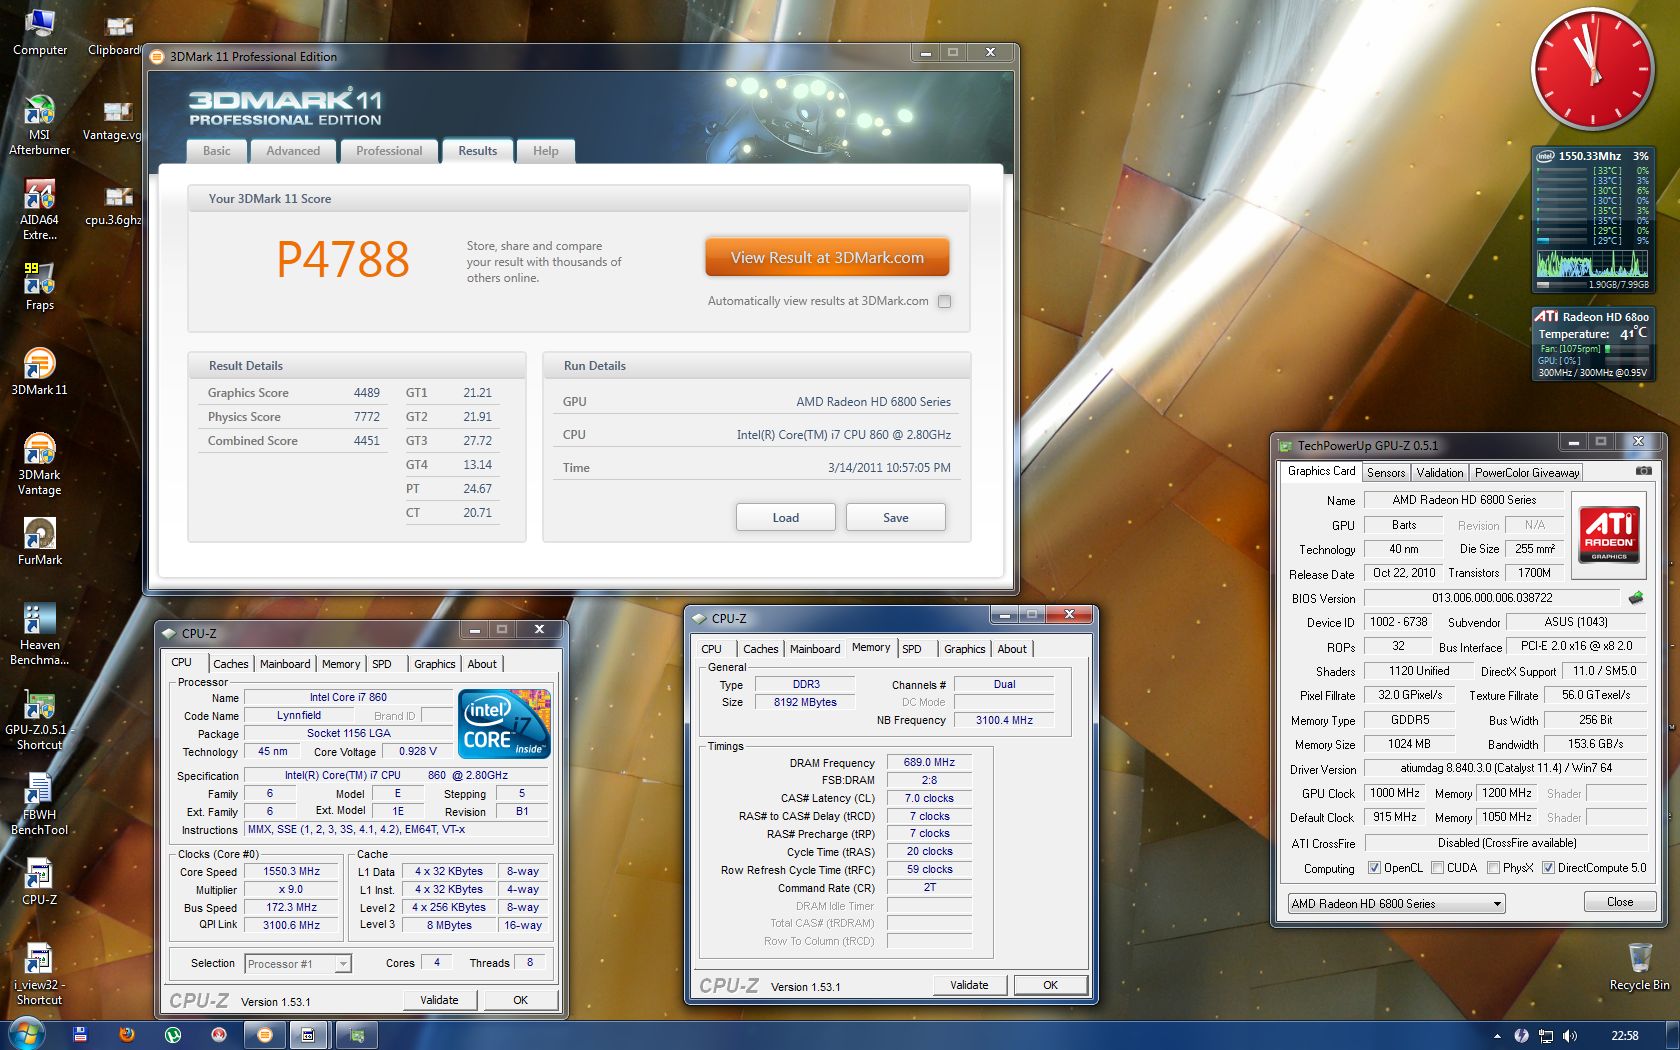Click the ATI Radeon temperature gadget

(x=1592, y=344)
